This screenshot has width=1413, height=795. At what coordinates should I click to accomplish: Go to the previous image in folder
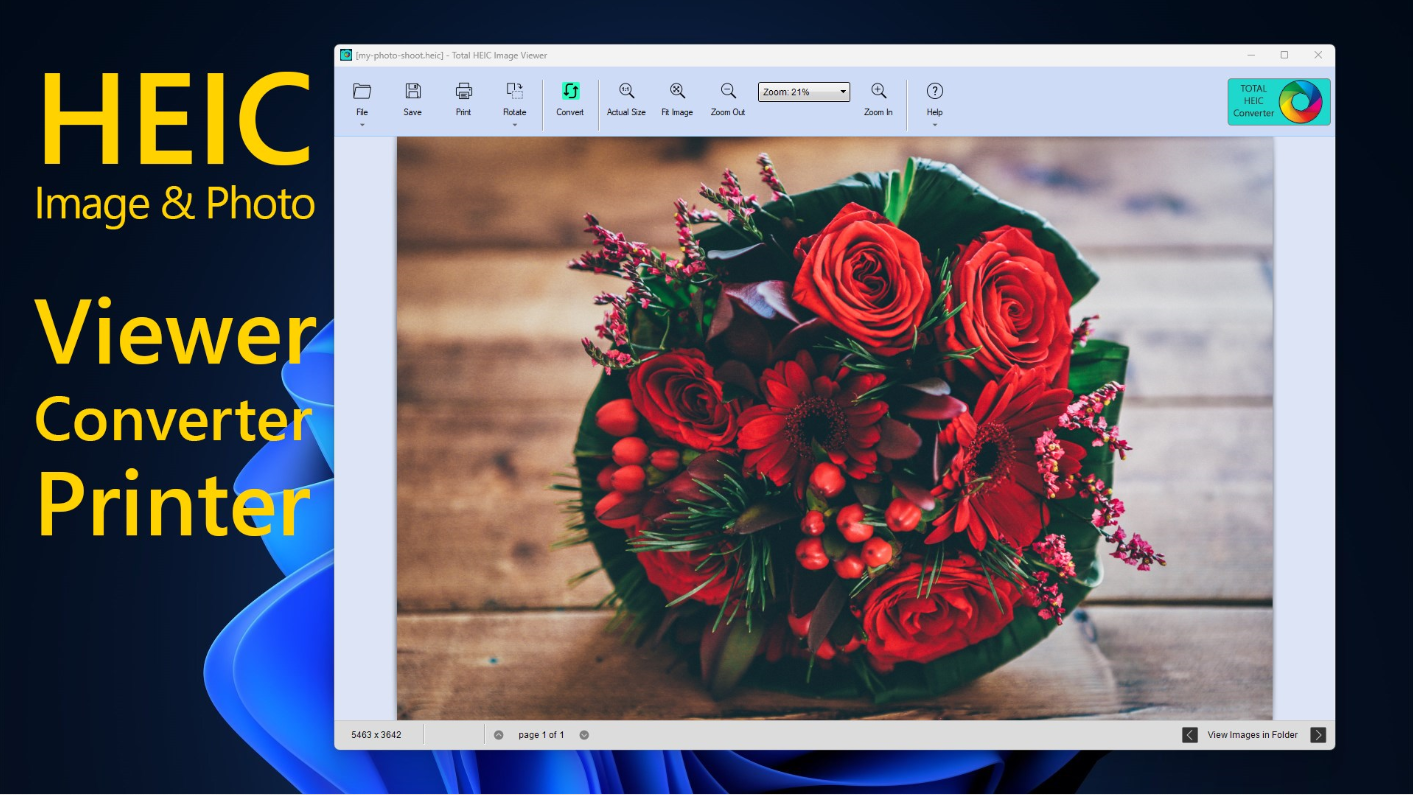click(1189, 735)
